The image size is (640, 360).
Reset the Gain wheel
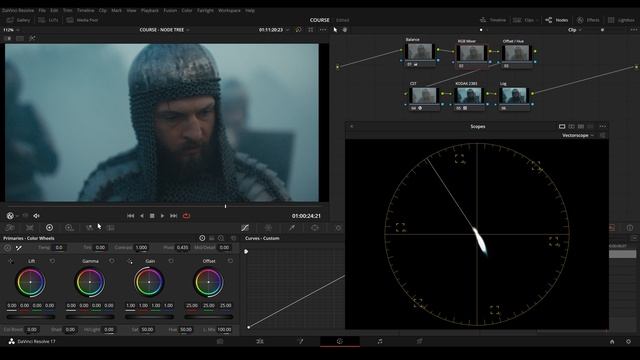[x=171, y=261]
